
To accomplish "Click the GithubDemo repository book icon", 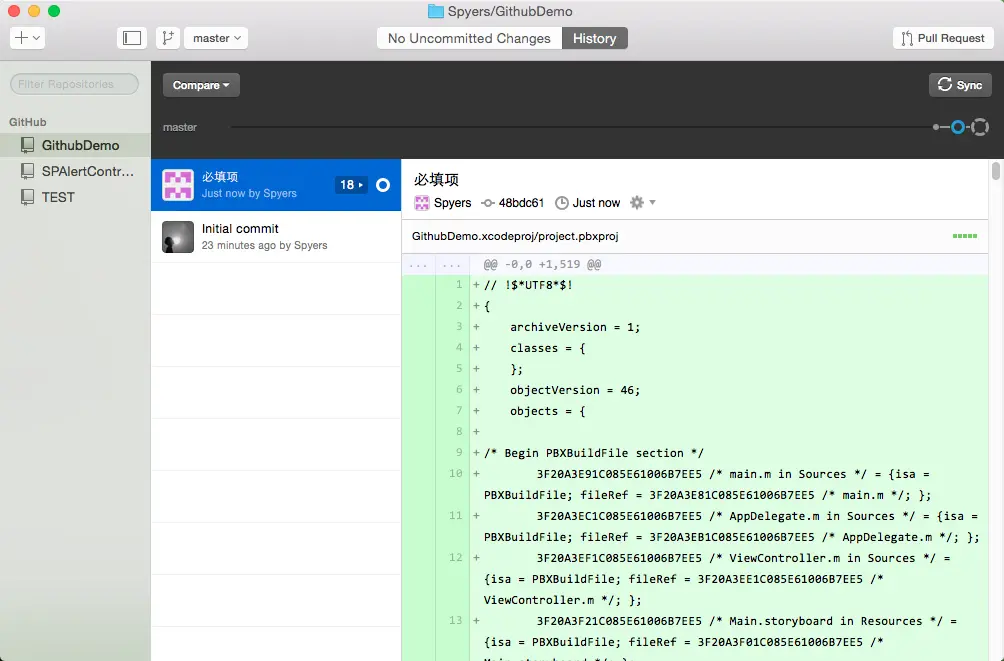I will tap(28, 145).
